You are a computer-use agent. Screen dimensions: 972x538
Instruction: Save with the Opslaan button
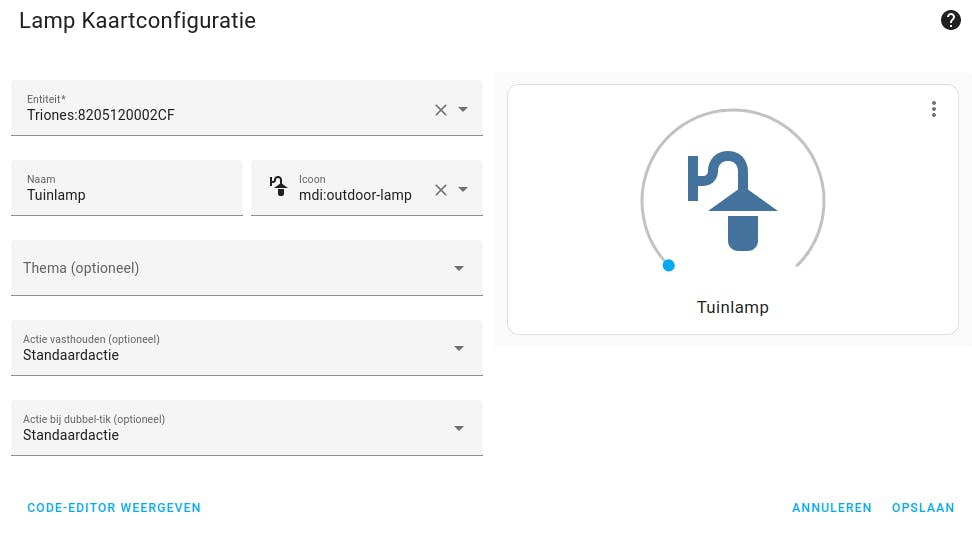(923, 508)
